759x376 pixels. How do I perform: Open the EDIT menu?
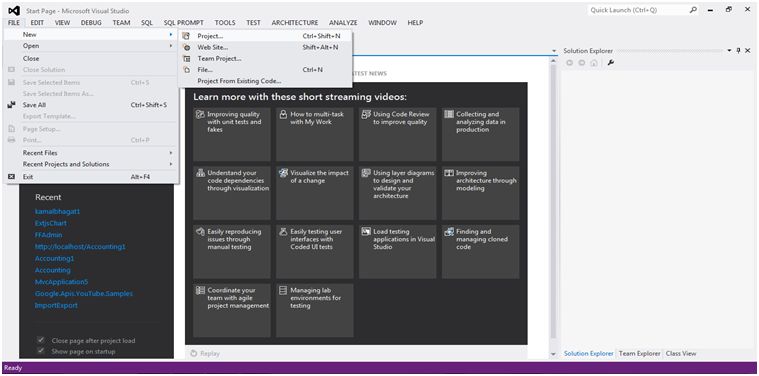point(37,23)
